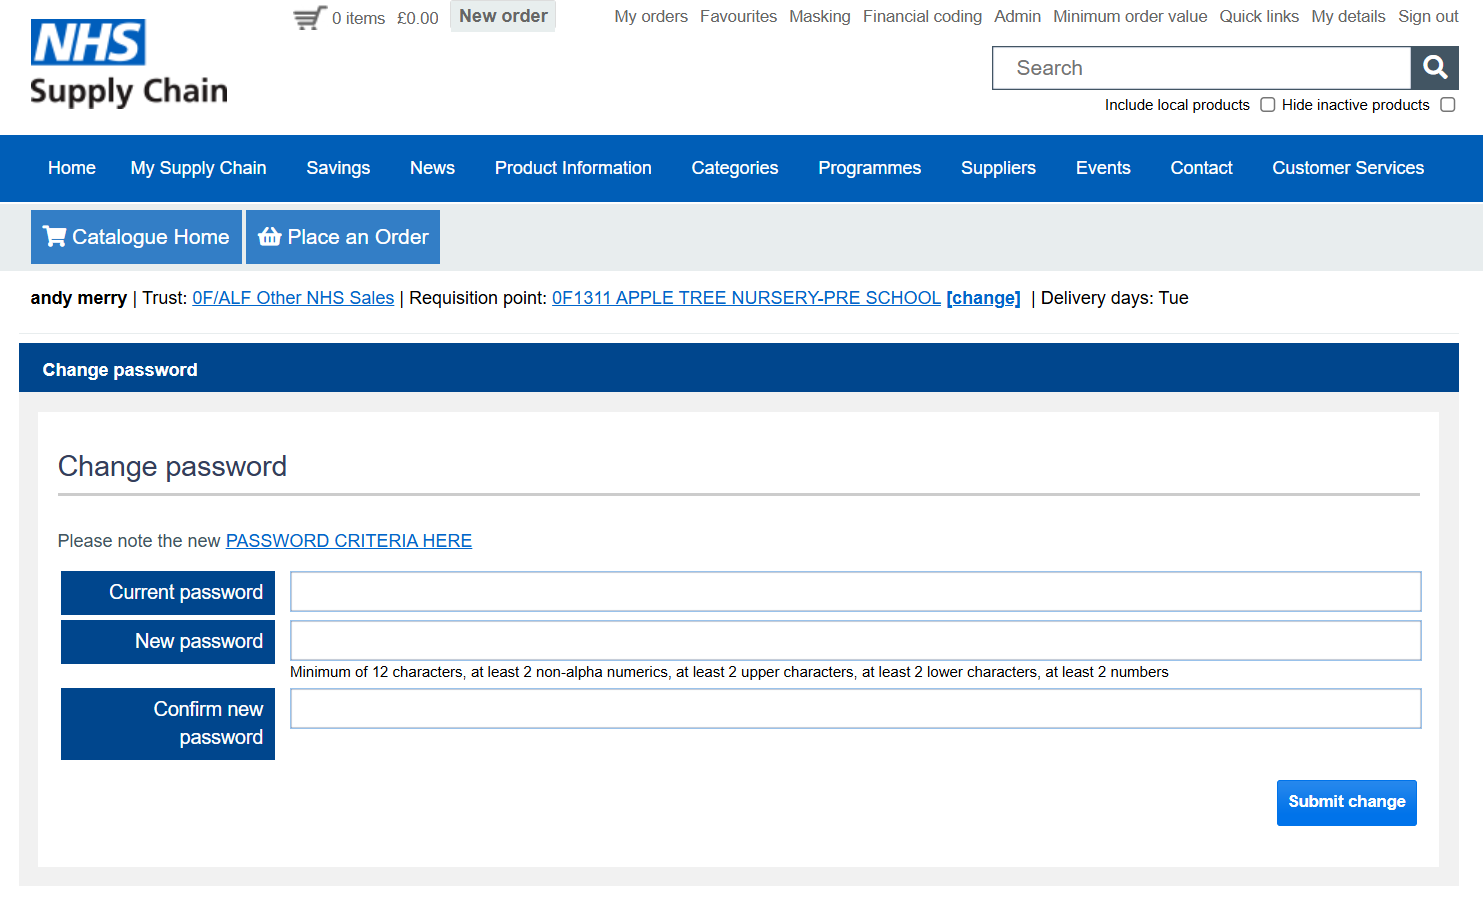Click the shopping basket cart icon
Screen dimensions: 1483x904
click(x=309, y=18)
